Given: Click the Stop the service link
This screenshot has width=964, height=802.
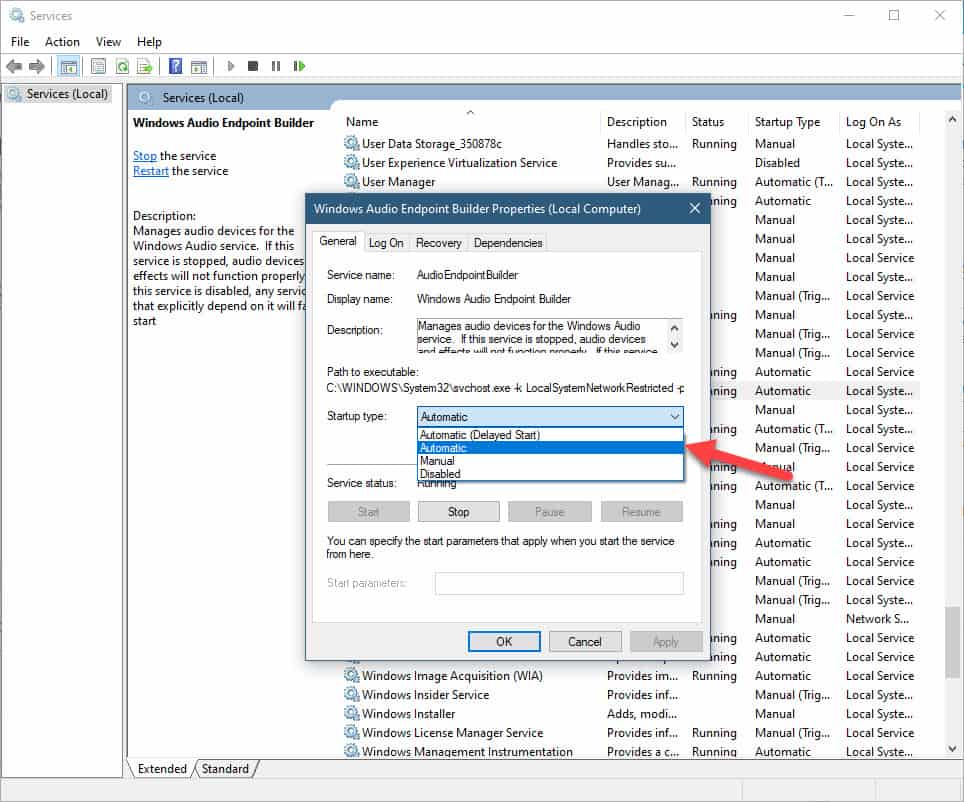Looking at the screenshot, I should point(144,155).
